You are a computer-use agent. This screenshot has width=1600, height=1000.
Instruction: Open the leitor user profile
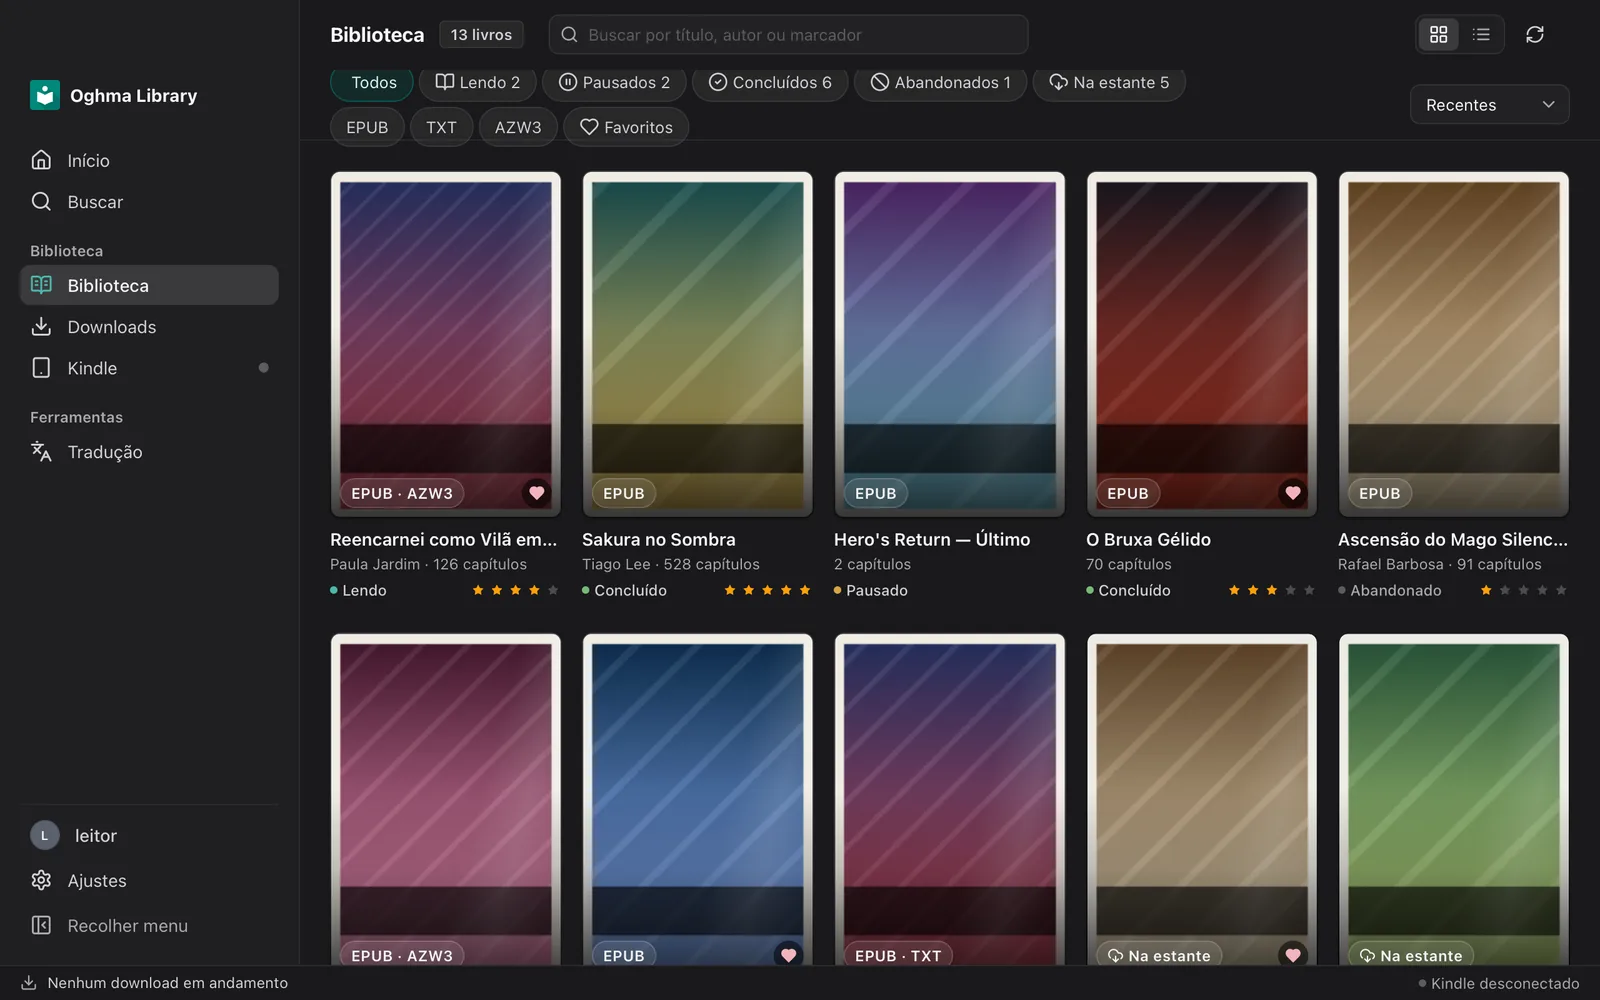point(149,836)
